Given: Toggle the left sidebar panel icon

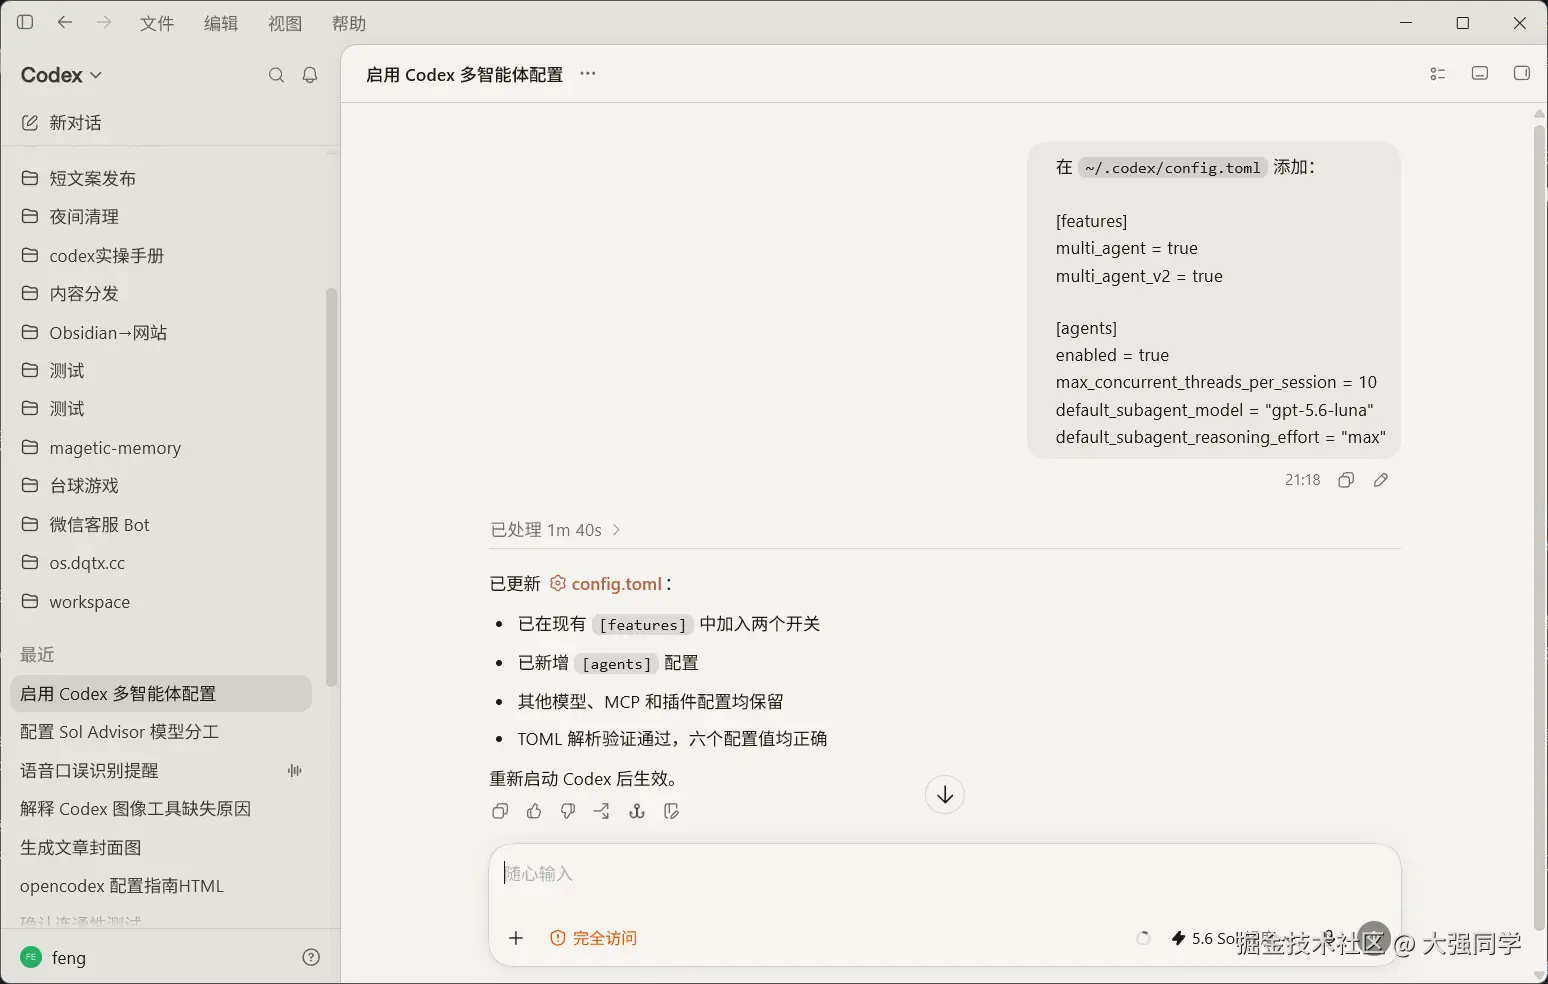Looking at the screenshot, I should [x=26, y=22].
